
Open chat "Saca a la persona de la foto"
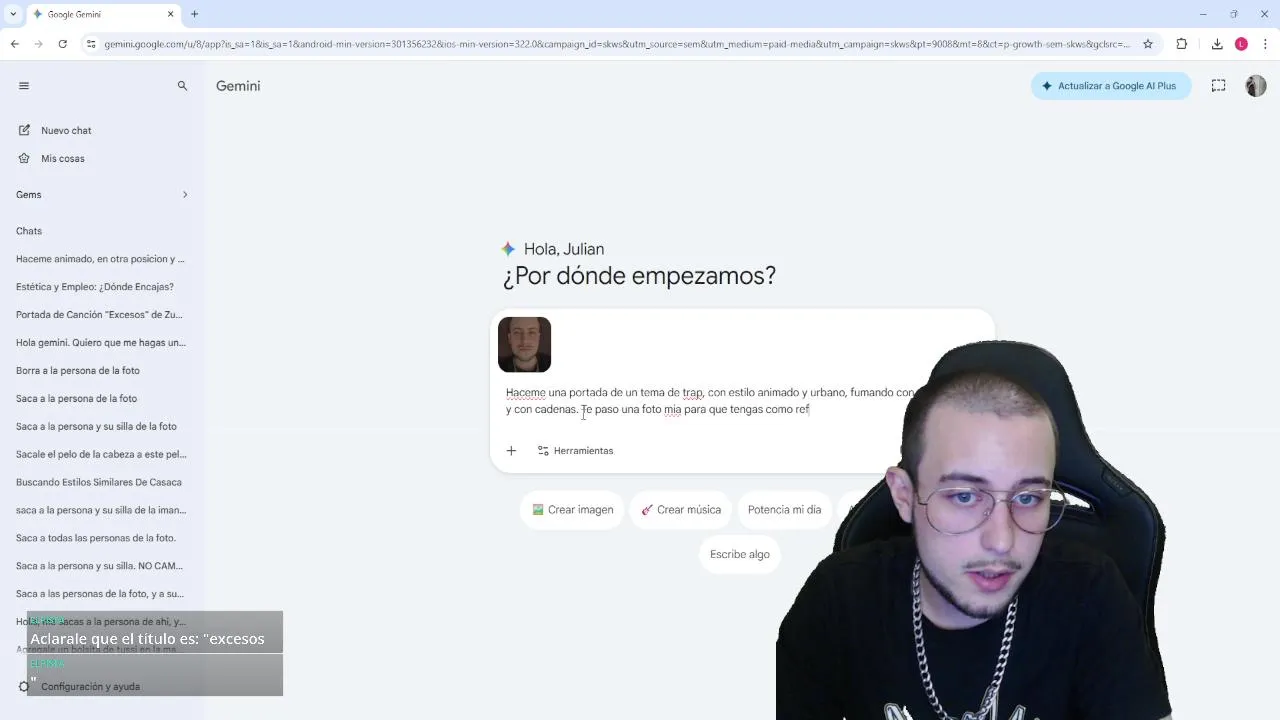[x=76, y=399]
